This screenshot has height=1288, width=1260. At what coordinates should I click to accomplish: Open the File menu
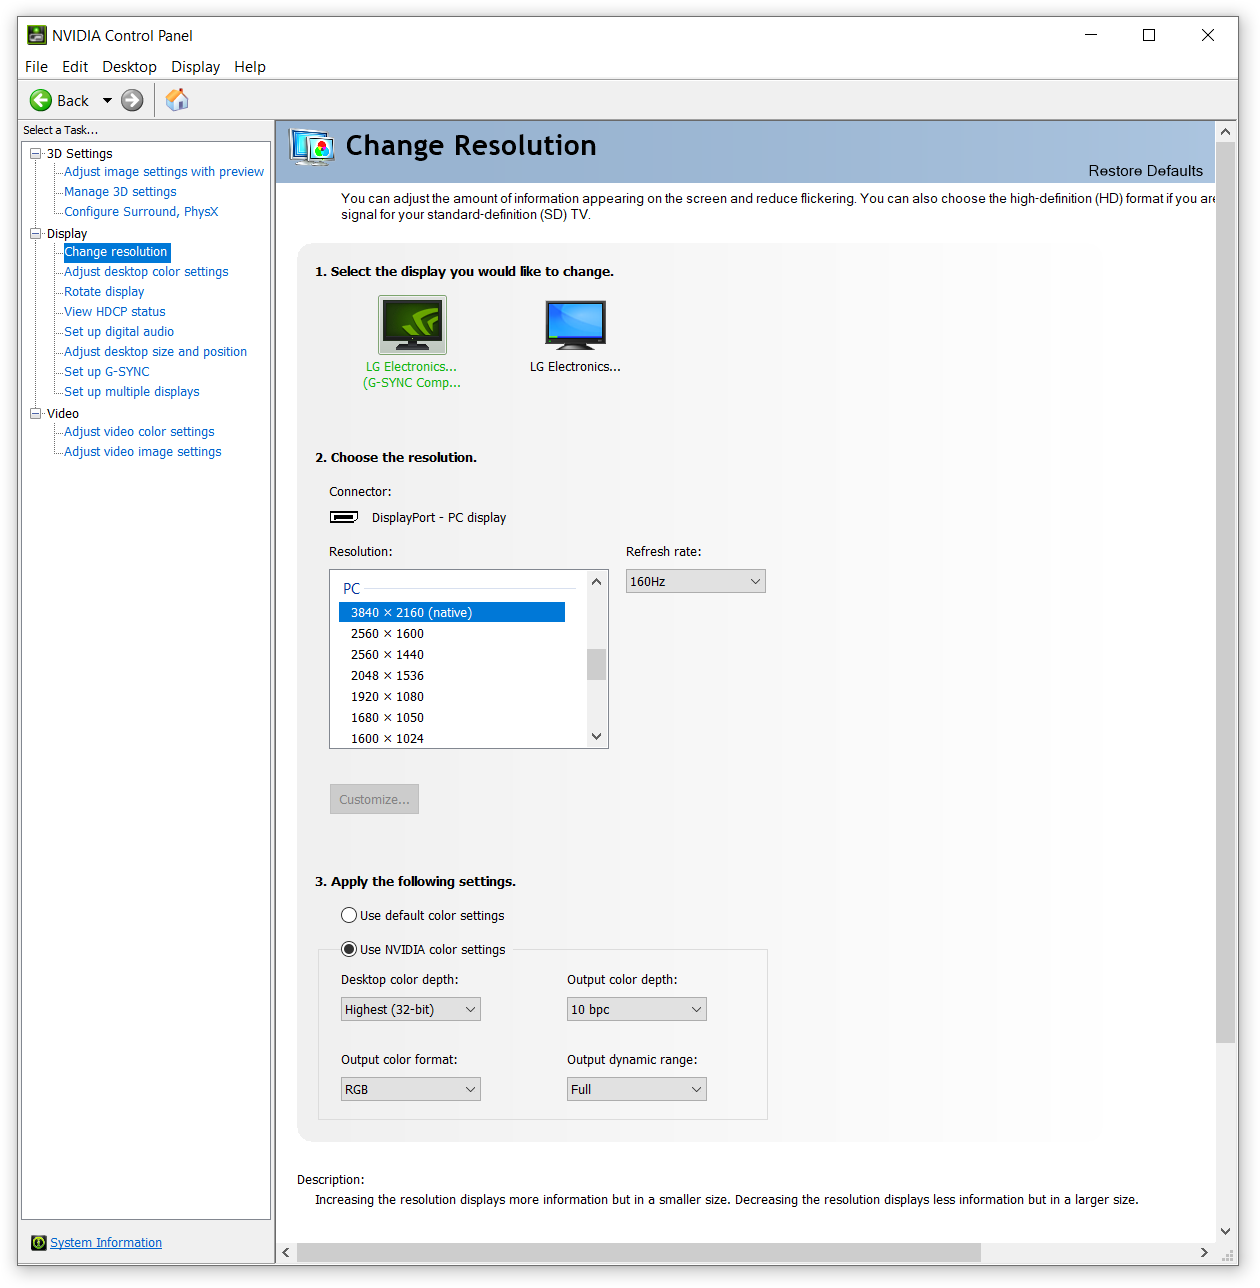(36, 67)
